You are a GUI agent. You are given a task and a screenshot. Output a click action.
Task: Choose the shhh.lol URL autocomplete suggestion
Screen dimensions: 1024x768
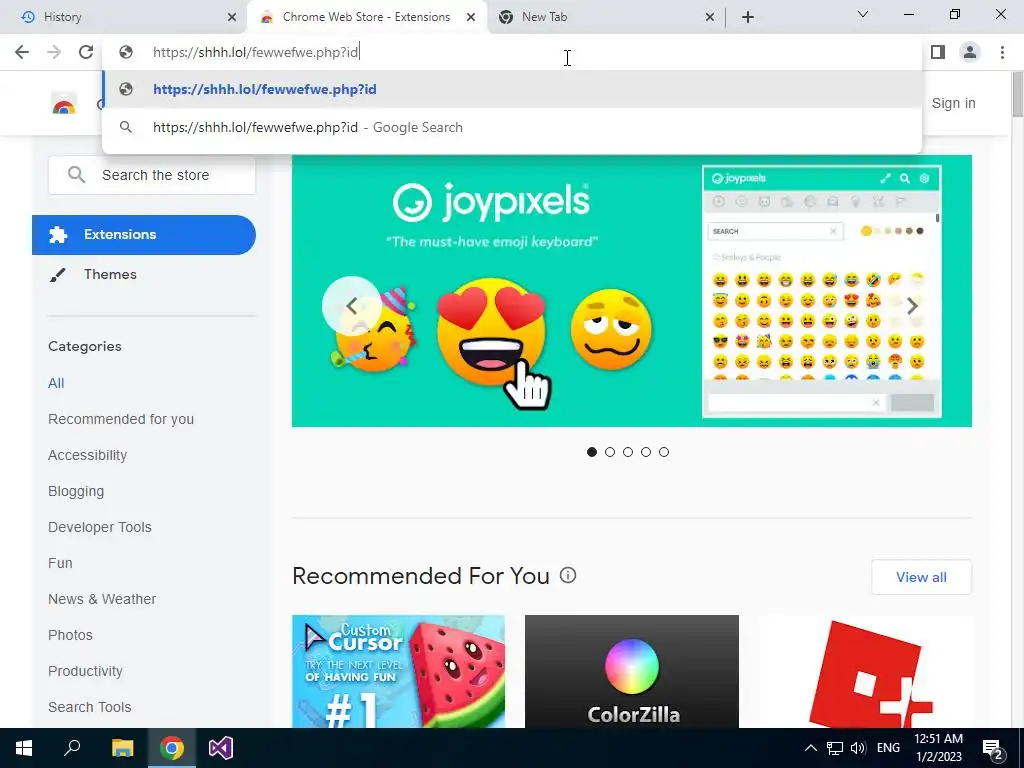pos(512,89)
